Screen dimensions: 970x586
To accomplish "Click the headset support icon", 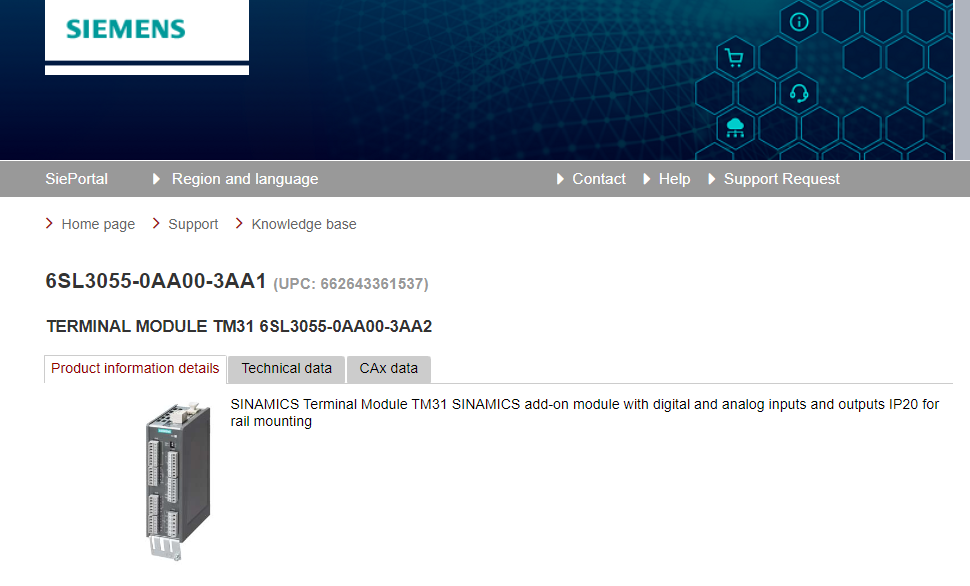I will 798,93.
